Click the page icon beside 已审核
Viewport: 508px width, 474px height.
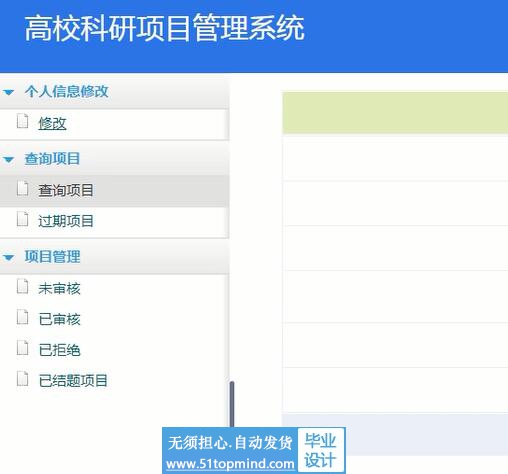coord(22,317)
